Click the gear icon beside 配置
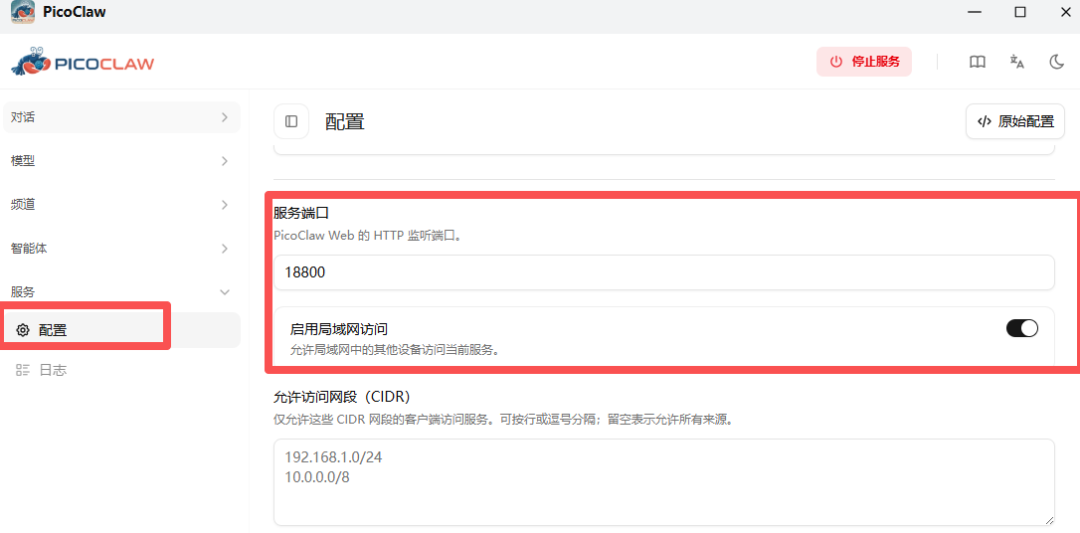 [x=23, y=331]
